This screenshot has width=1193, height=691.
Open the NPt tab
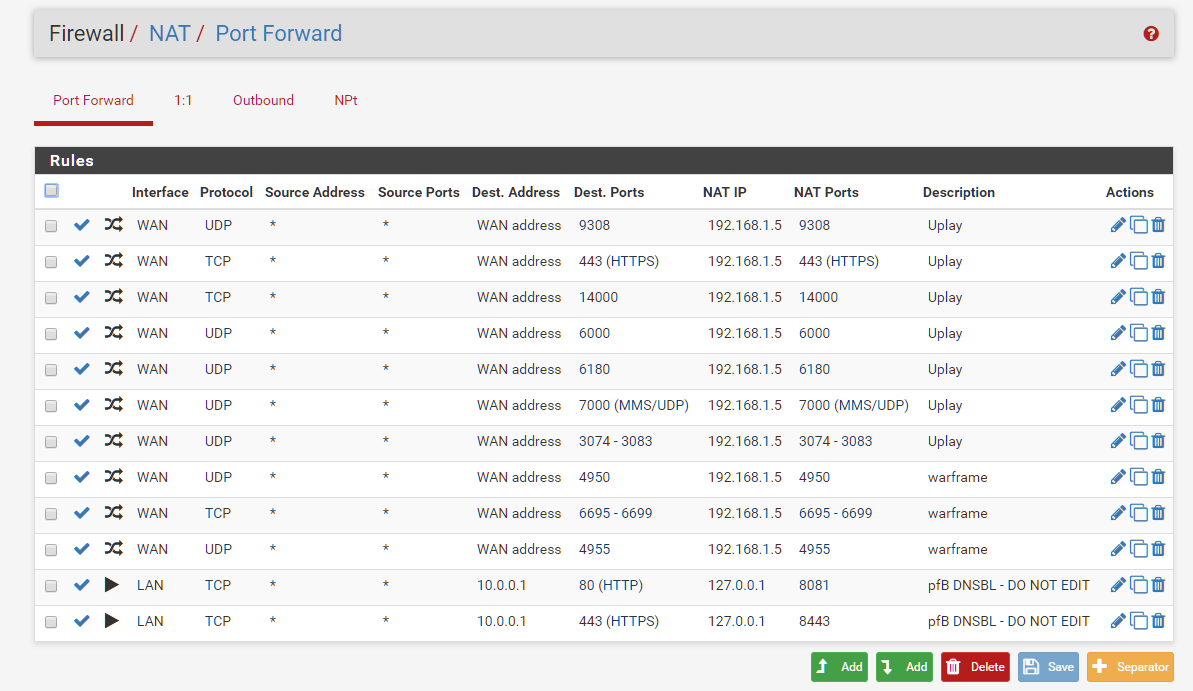(x=346, y=100)
